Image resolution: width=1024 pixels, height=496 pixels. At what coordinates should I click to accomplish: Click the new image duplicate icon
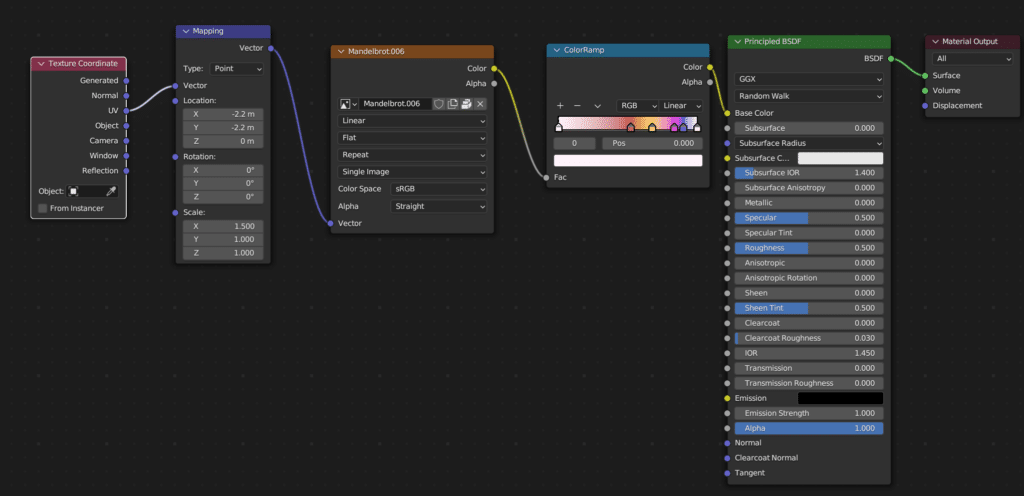pyautogui.click(x=453, y=104)
